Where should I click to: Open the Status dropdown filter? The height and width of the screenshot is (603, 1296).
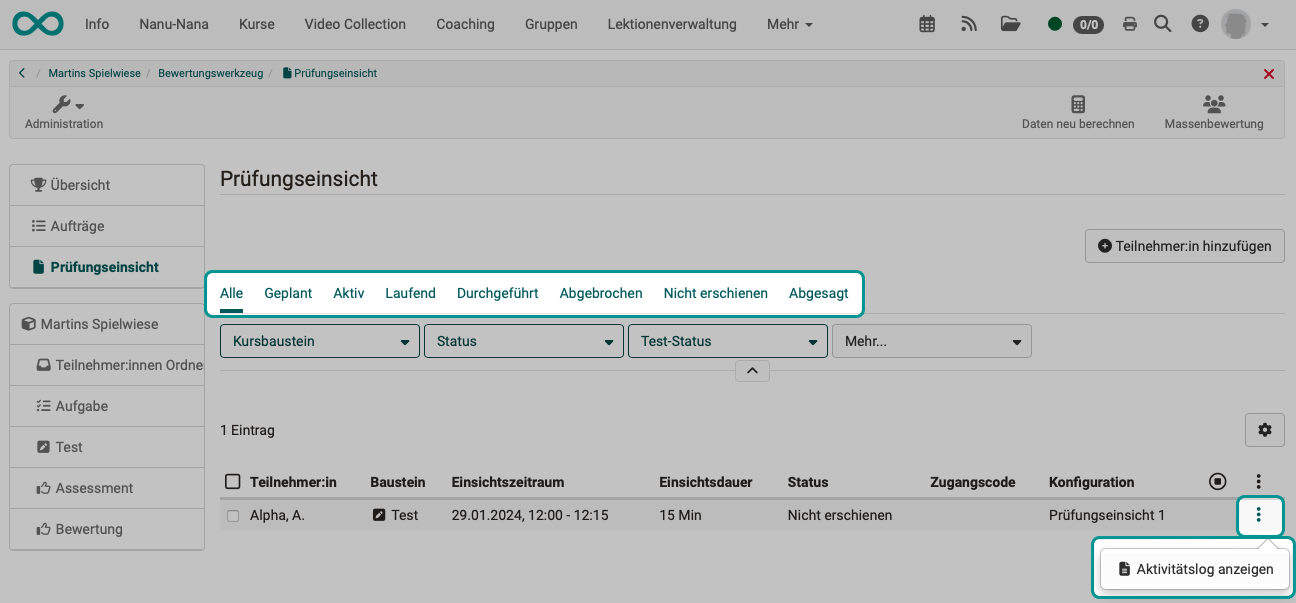click(x=523, y=340)
